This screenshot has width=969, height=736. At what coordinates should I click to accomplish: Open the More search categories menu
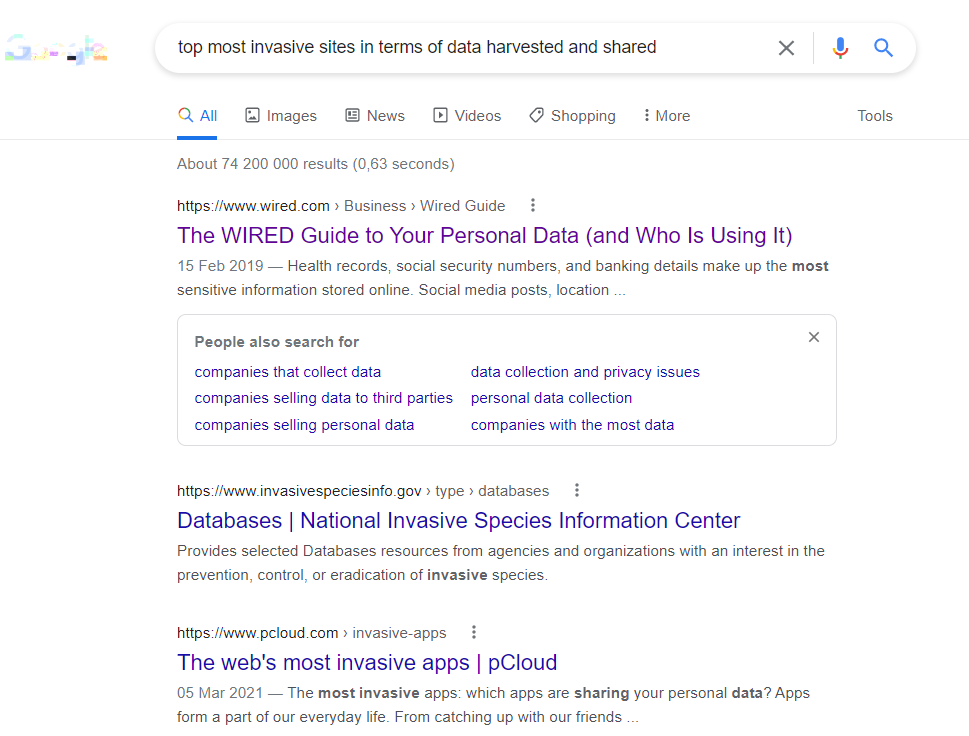(x=665, y=115)
